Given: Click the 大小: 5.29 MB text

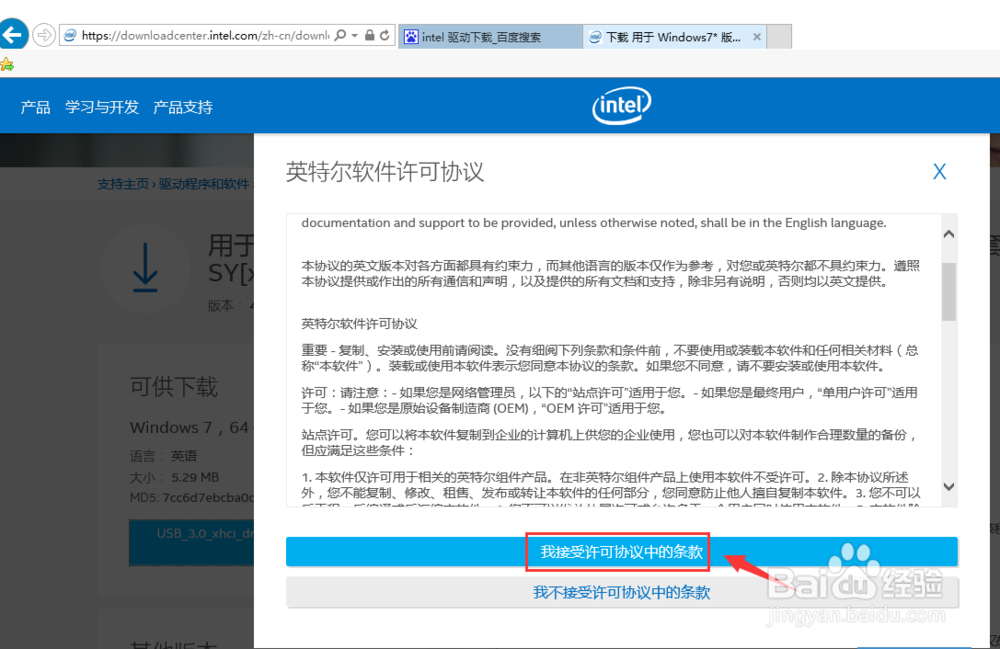Looking at the screenshot, I should [175, 478].
